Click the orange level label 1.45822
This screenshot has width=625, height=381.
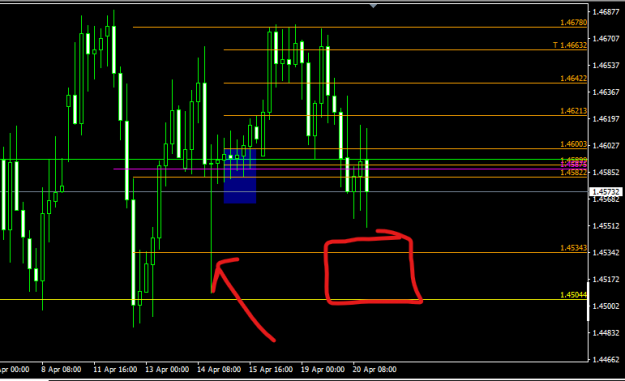(x=573, y=172)
